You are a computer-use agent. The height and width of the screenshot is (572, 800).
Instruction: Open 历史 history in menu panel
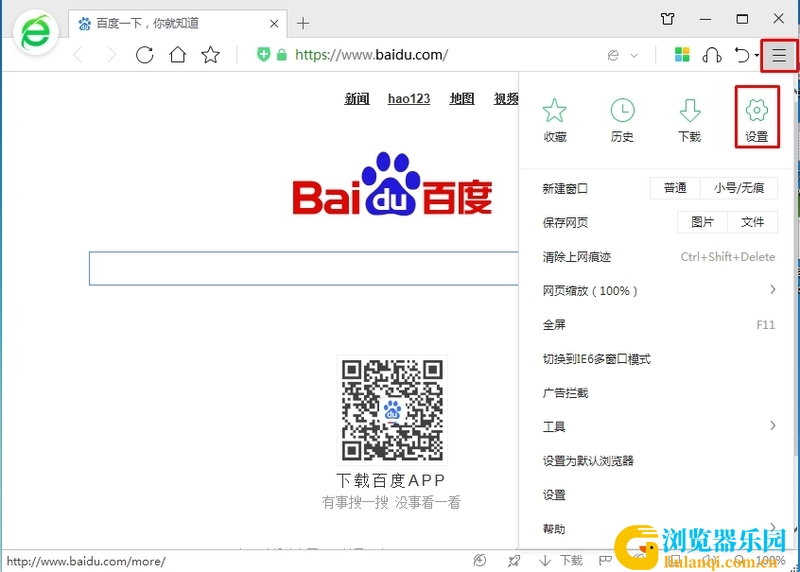tap(622, 120)
